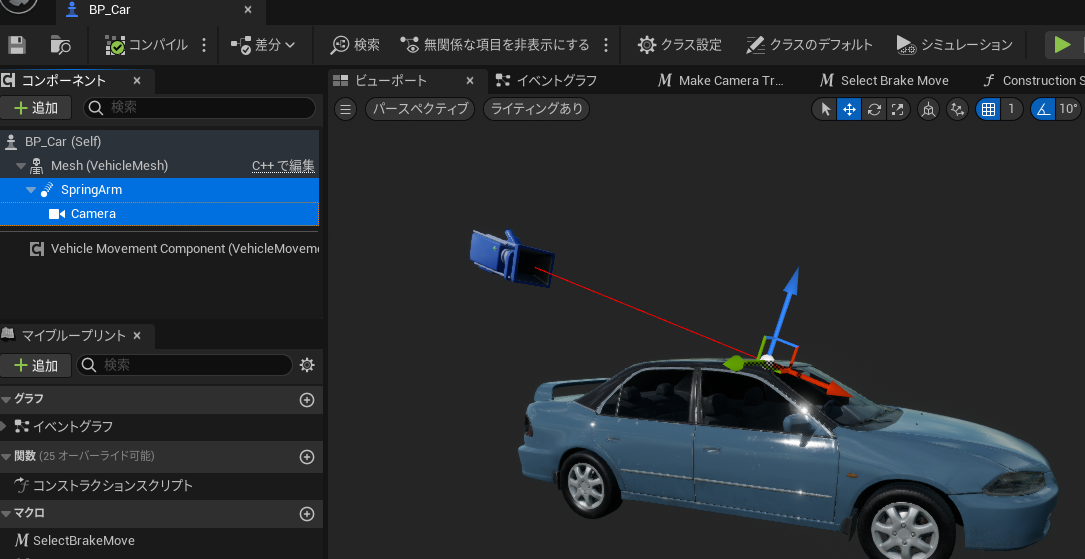1085x559 pixels.
Task: Open the Construction Script tab
Action: click(x=1034, y=81)
